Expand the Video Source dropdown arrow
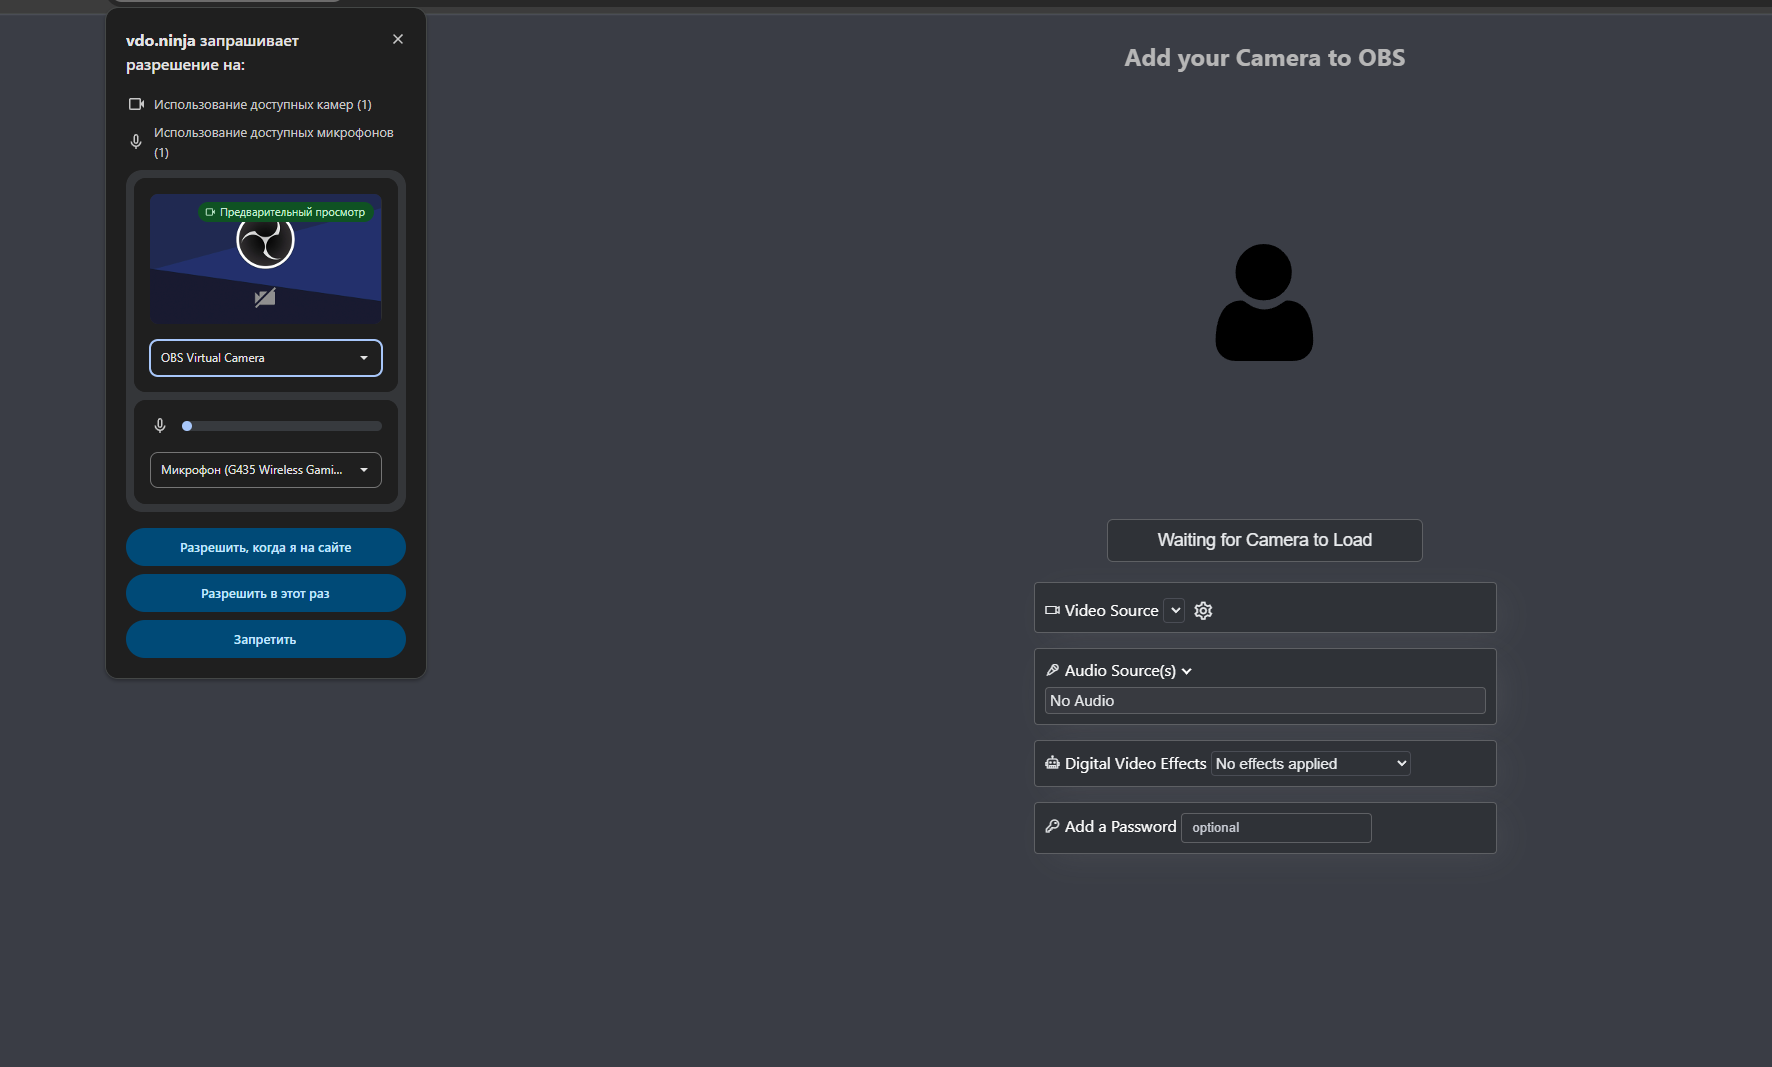Screen dimensions: 1772x1067 (1175, 611)
